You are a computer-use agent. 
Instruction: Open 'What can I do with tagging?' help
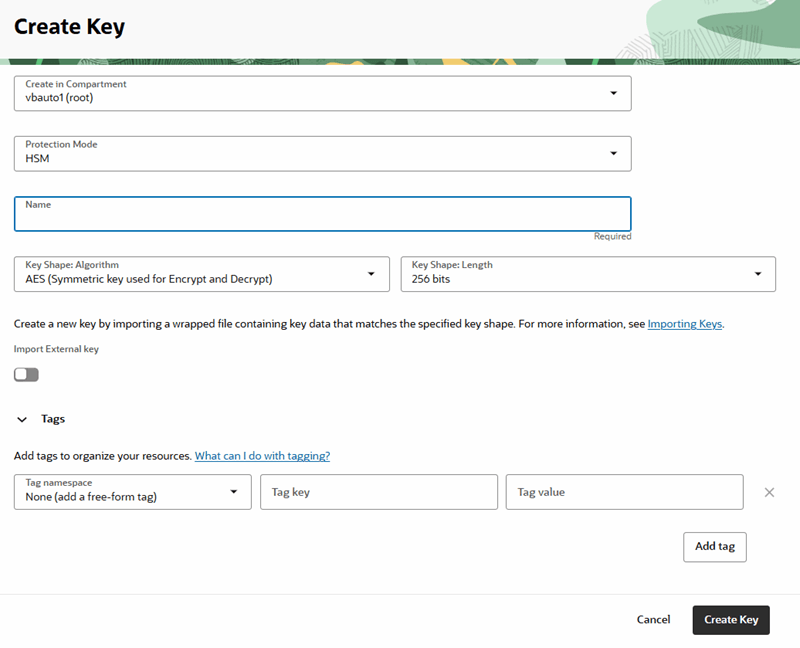point(262,455)
